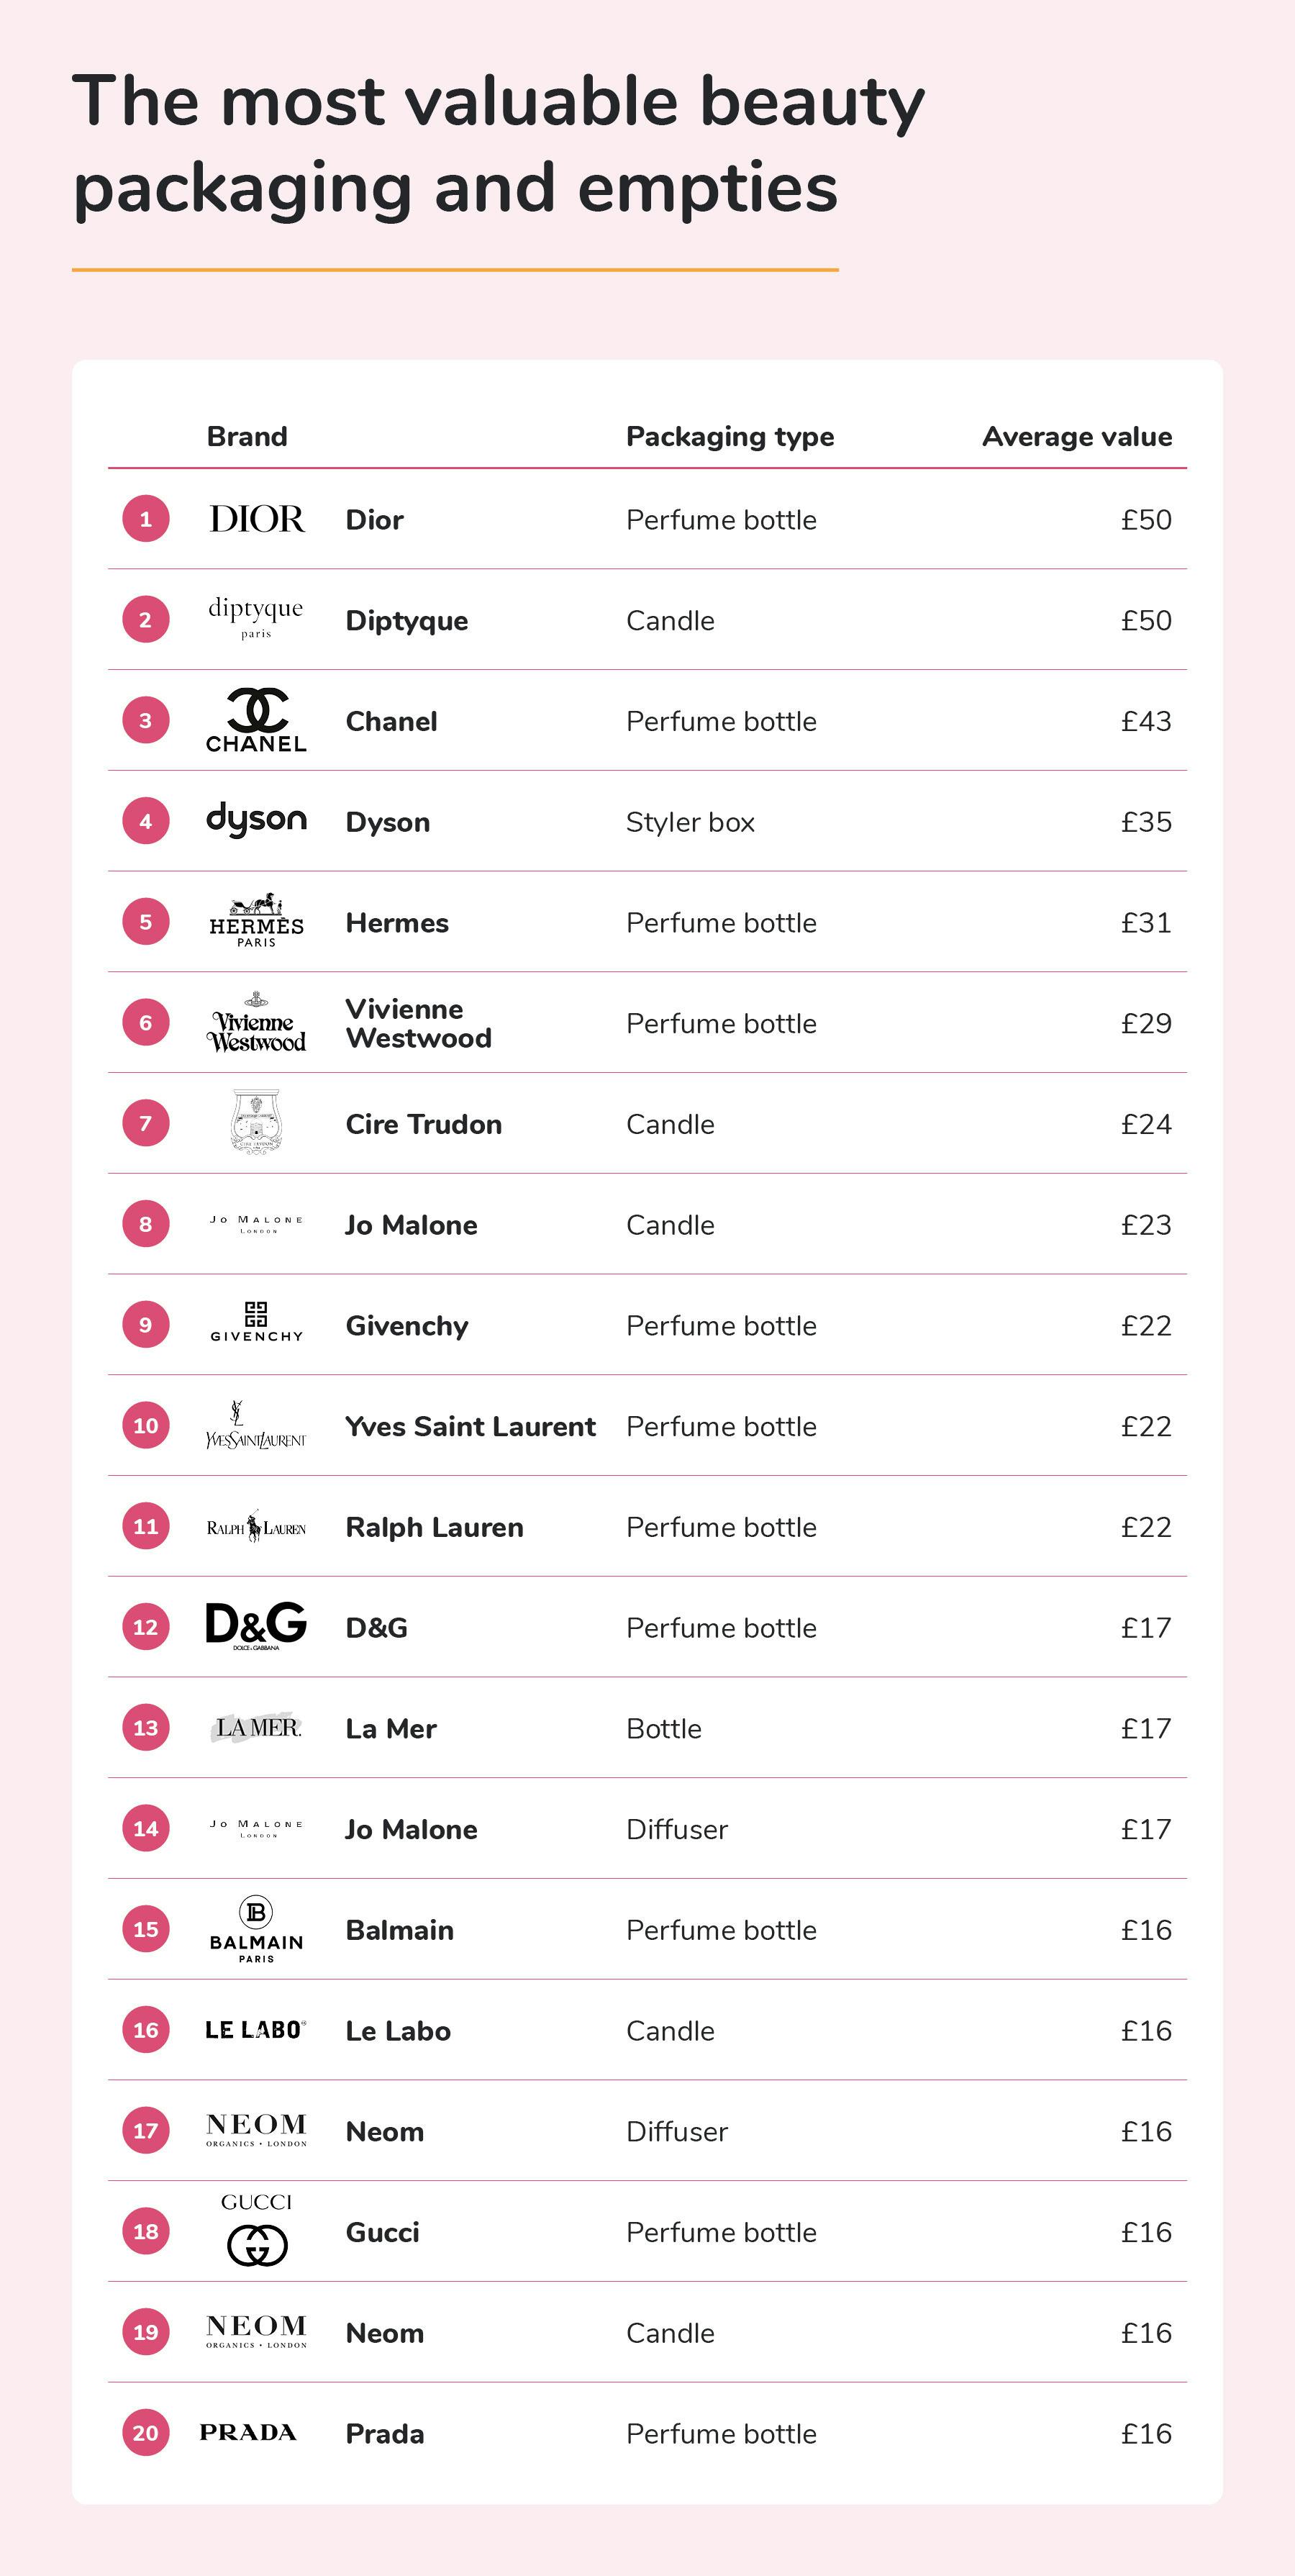Click the Prada logo
Screen dimensions: 1295x2576
(248, 2432)
